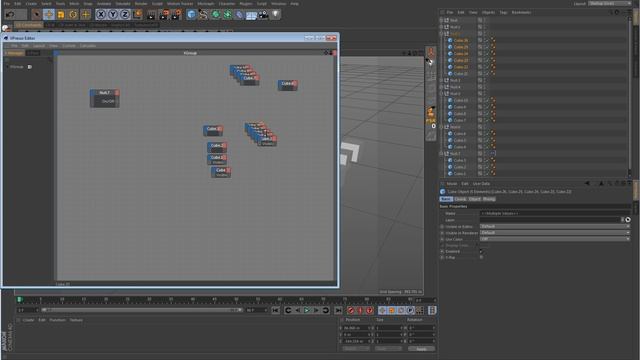This screenshot has height=360, width=640.
Task: Click the Apply button in Coordinates
Action: 421,349
